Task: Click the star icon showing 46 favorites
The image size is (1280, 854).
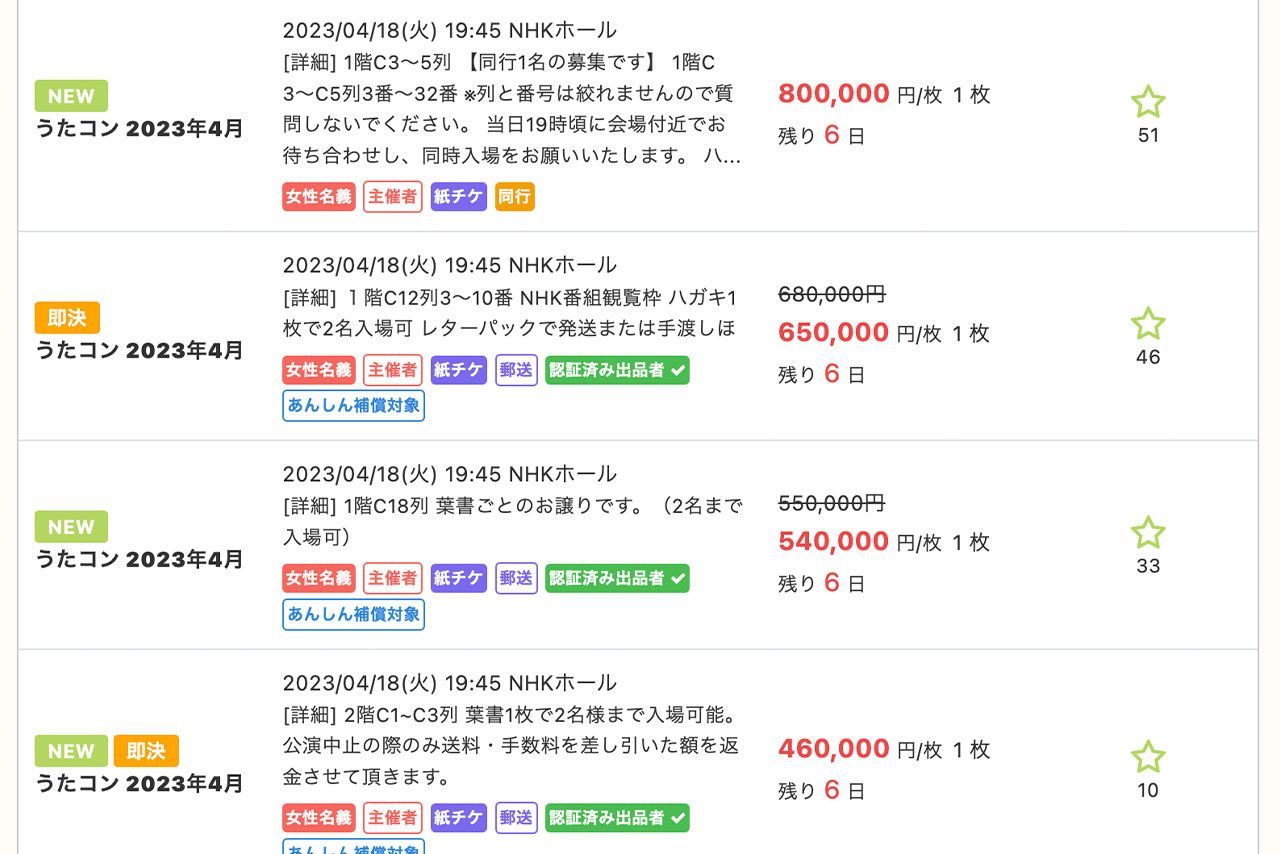Action: tap(1147, 323)
